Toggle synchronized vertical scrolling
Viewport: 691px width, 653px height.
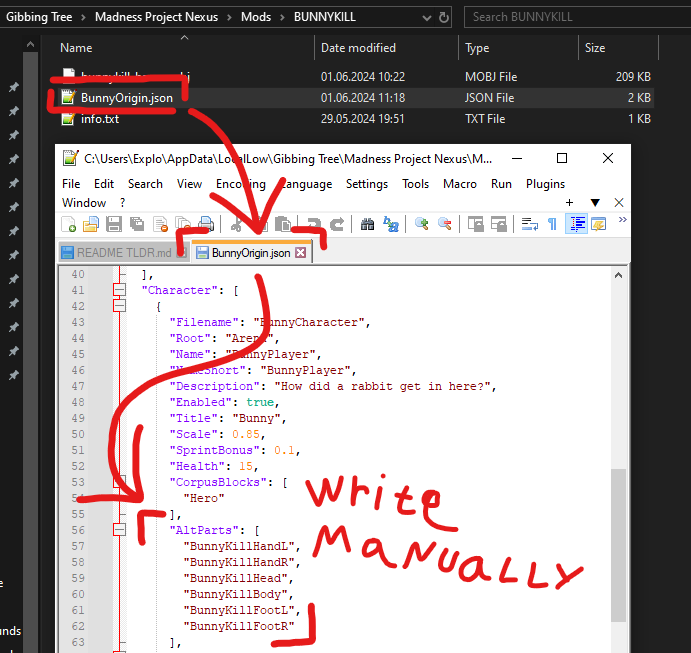(476, 224)
